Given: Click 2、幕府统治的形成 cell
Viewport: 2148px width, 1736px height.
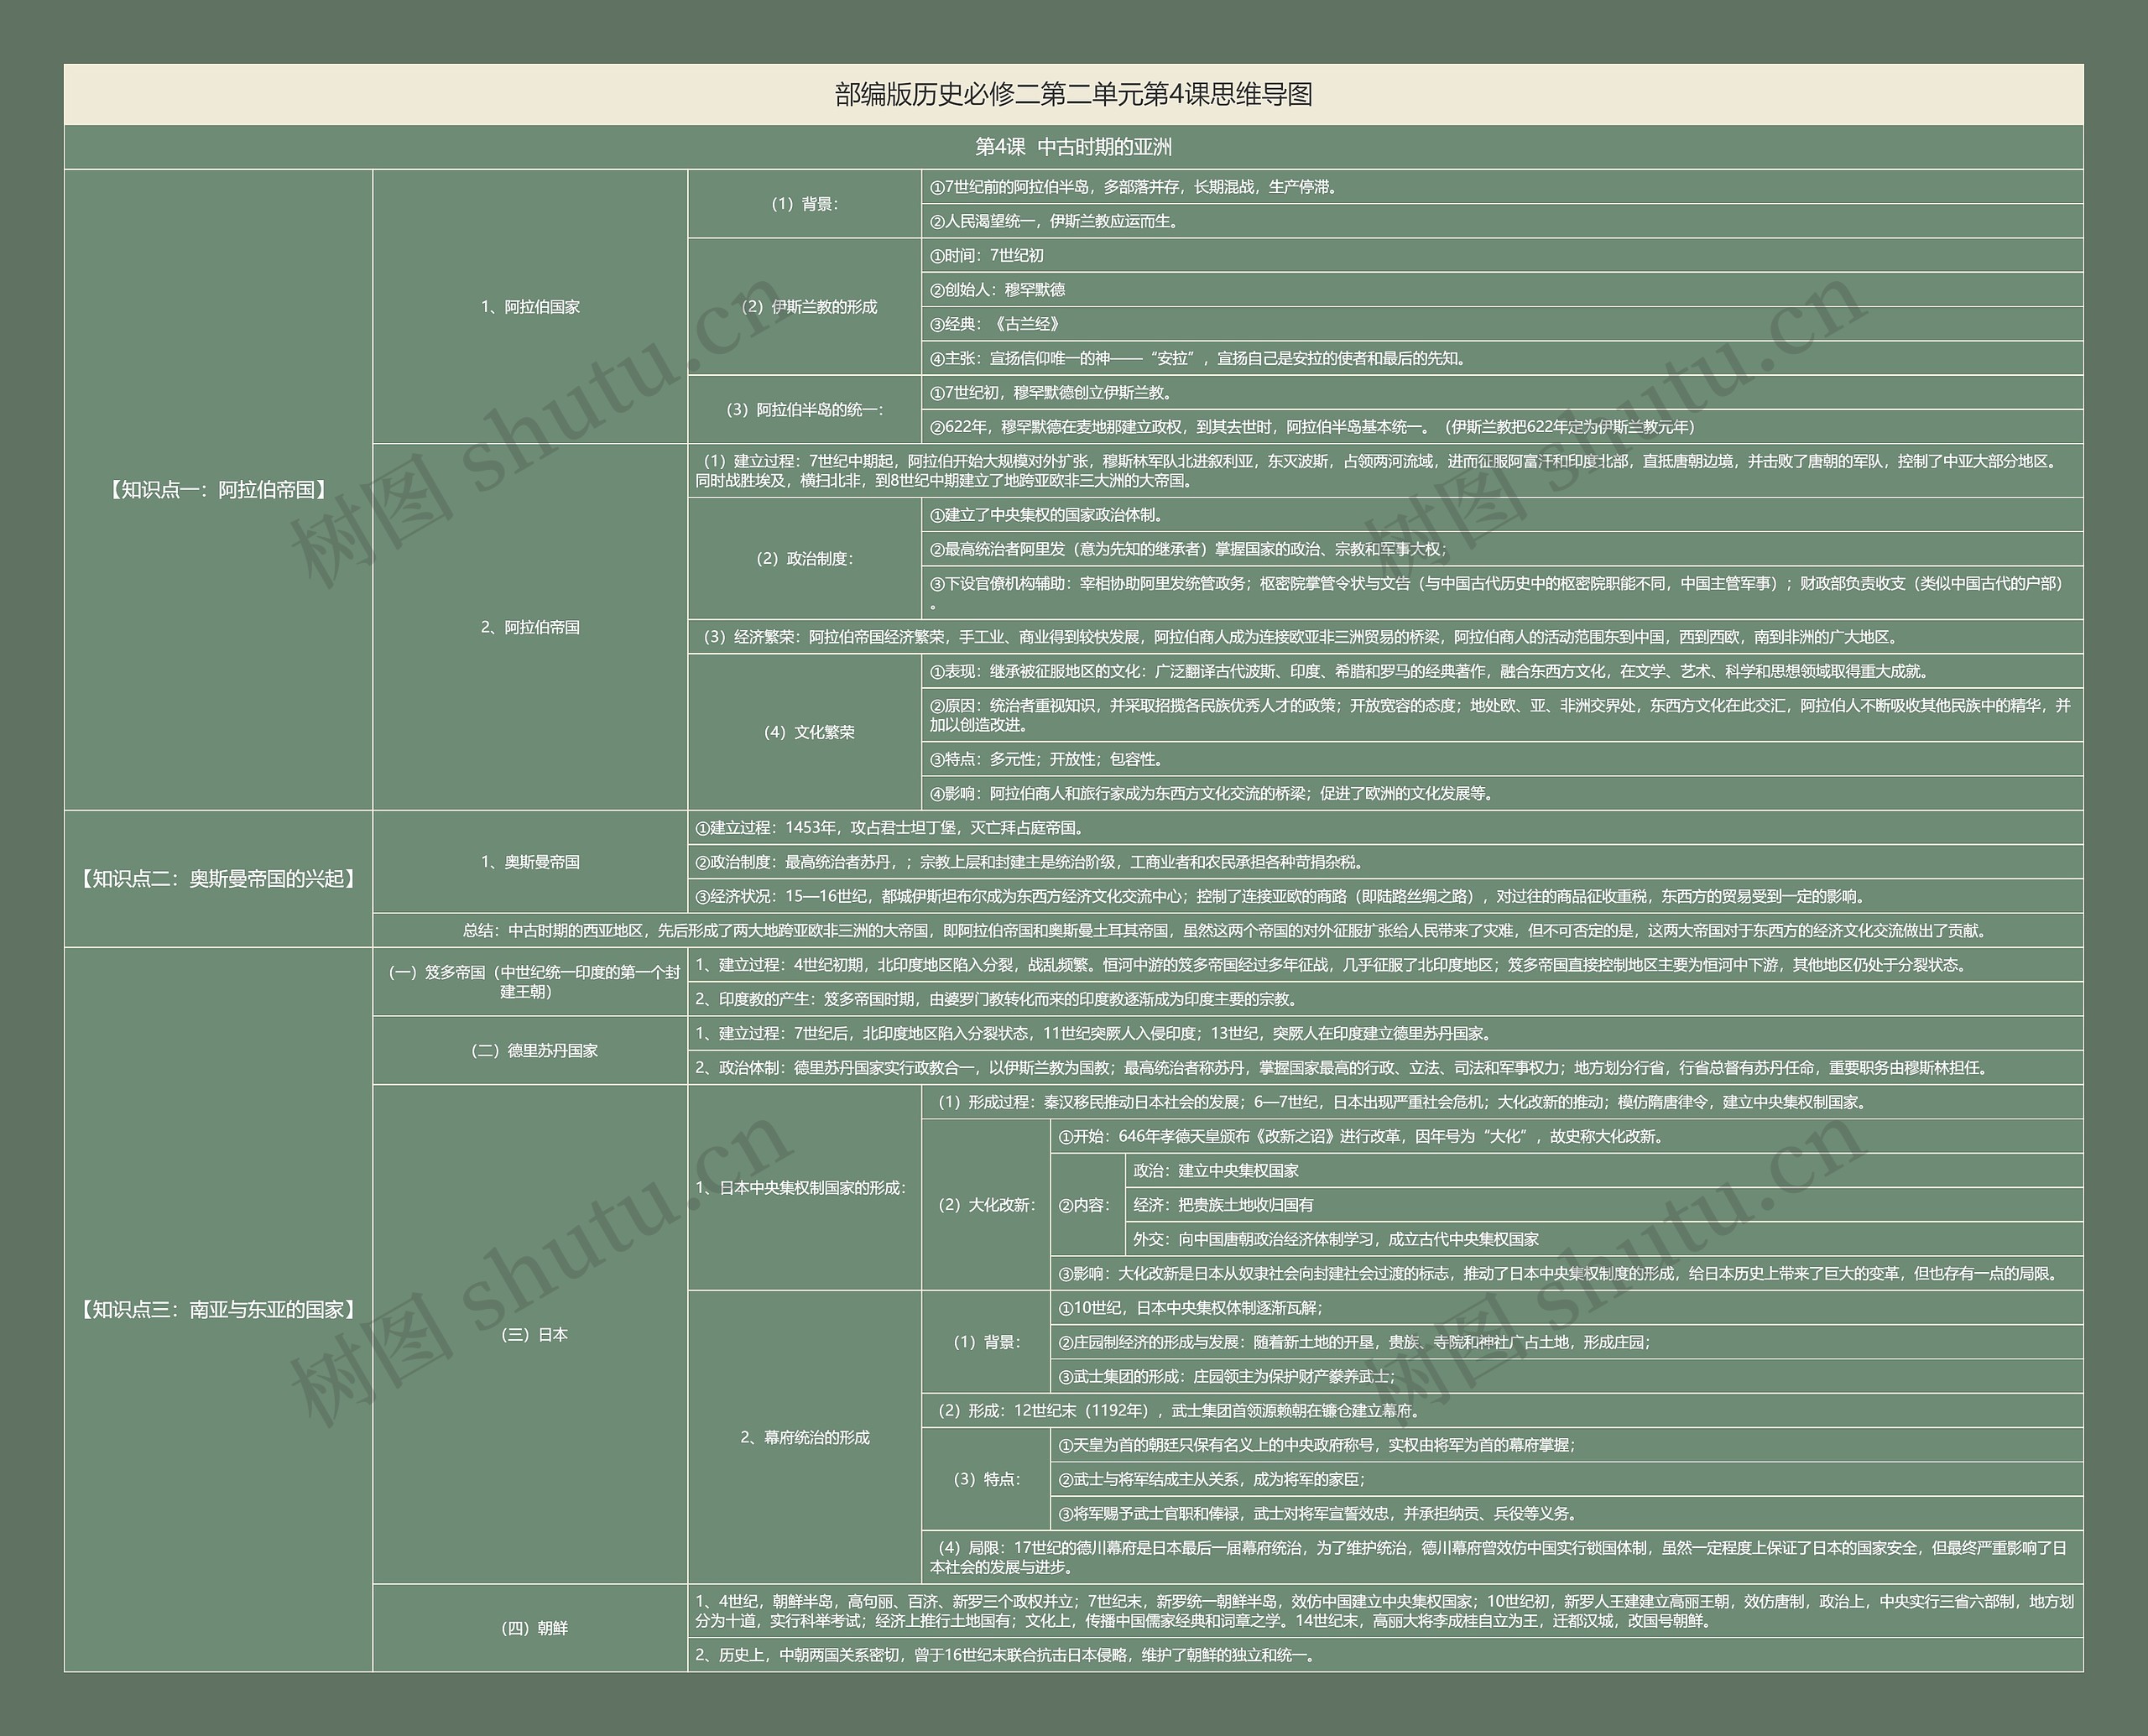Looking at the screenshot, I should [x=804, y=1437].
